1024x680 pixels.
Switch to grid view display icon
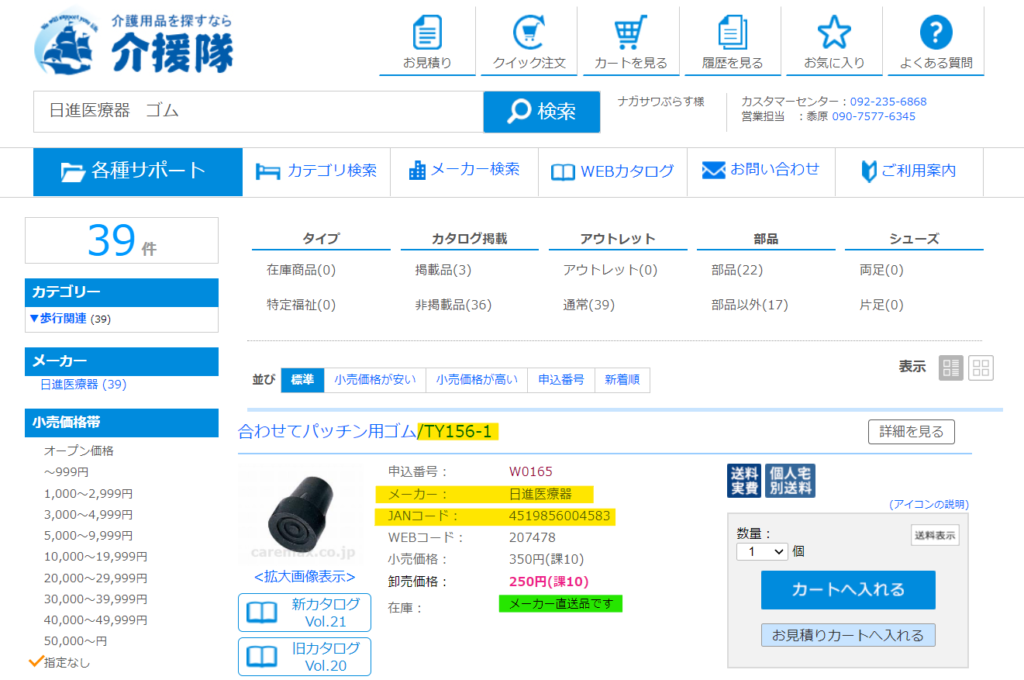pos(981,367)
